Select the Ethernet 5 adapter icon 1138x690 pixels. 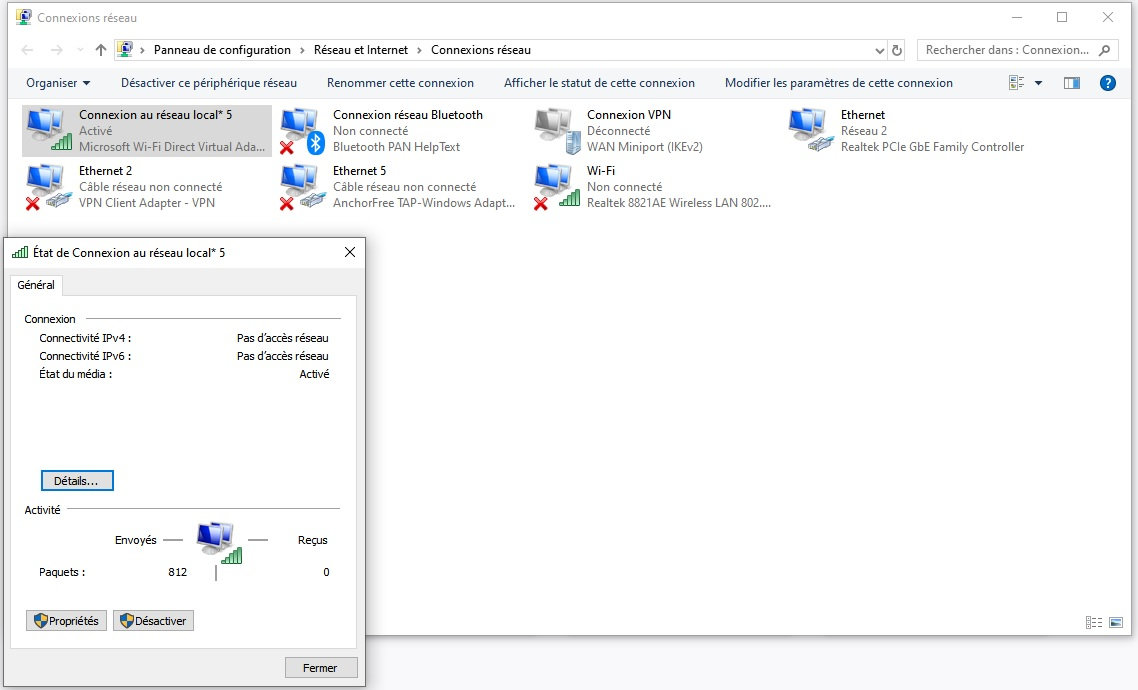pyautogui.click(x=303, y=186)
